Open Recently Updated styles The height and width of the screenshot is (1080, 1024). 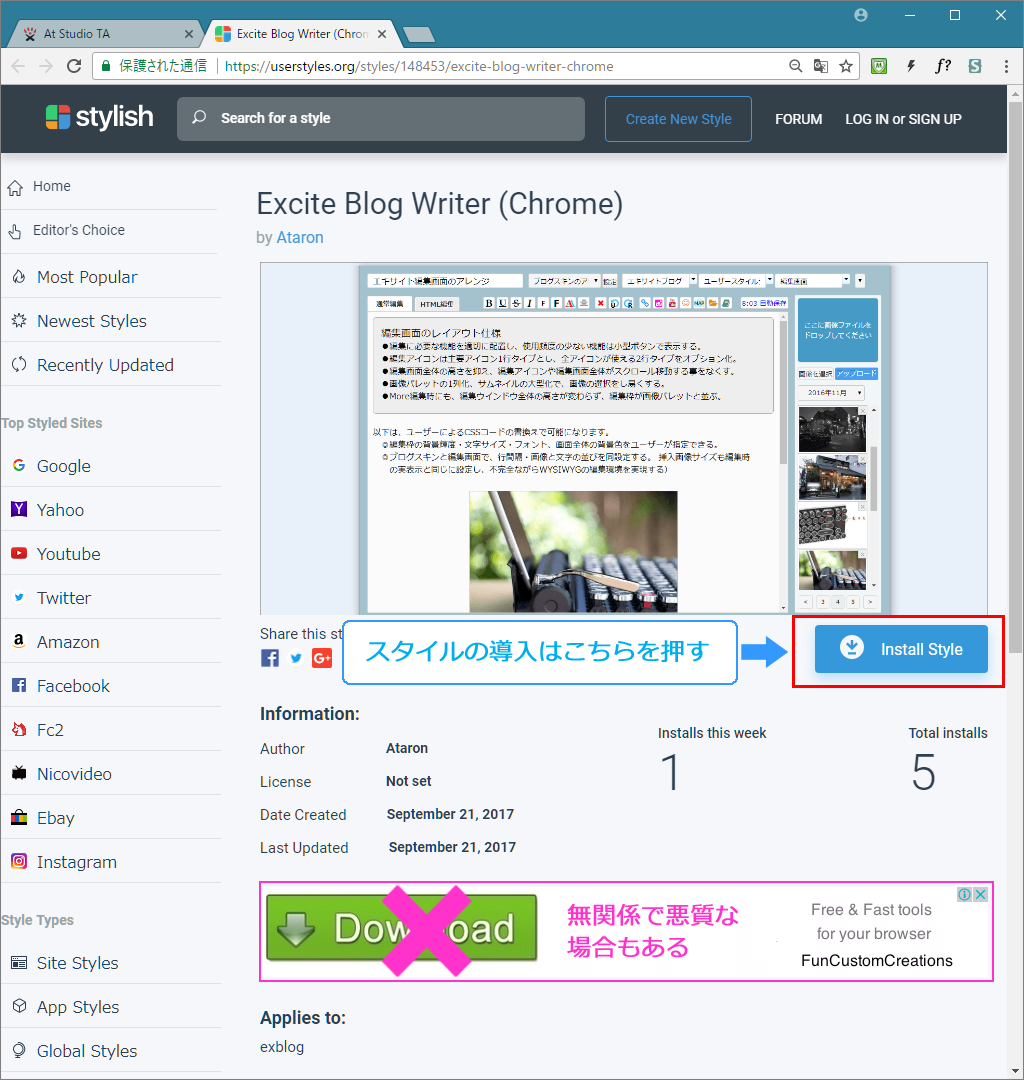(x=105, y=365)
